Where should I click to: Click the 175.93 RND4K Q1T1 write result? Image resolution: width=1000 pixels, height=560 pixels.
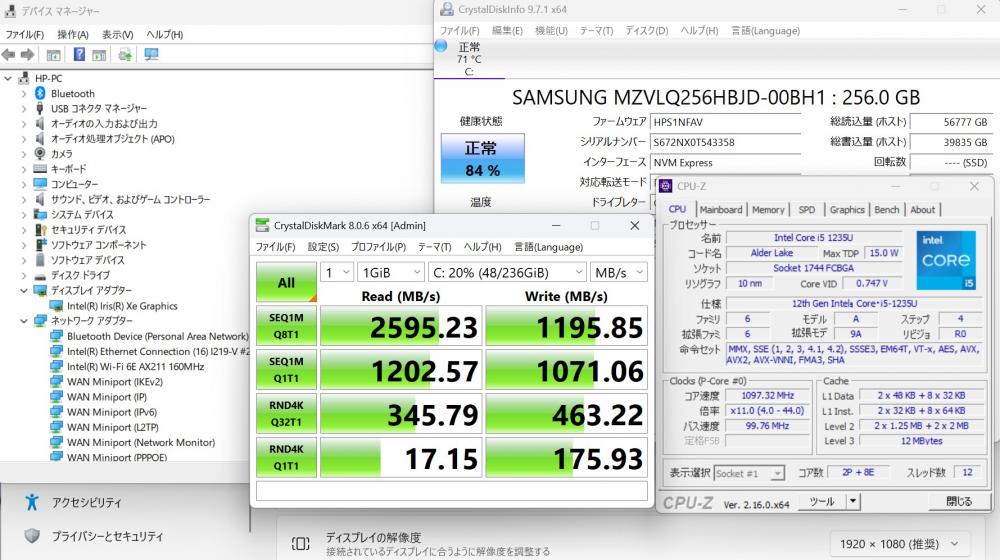[566, 458]
